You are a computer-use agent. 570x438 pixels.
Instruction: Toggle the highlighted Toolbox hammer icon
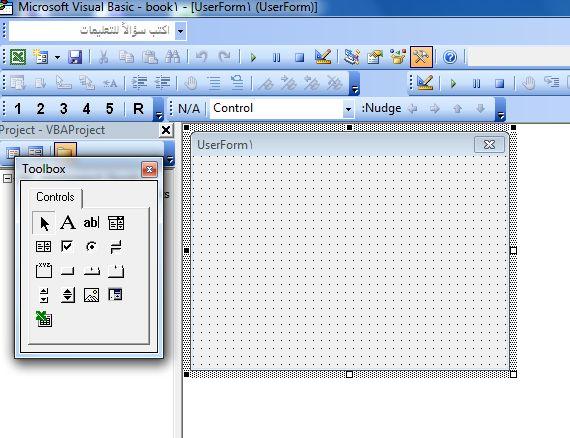421,57
